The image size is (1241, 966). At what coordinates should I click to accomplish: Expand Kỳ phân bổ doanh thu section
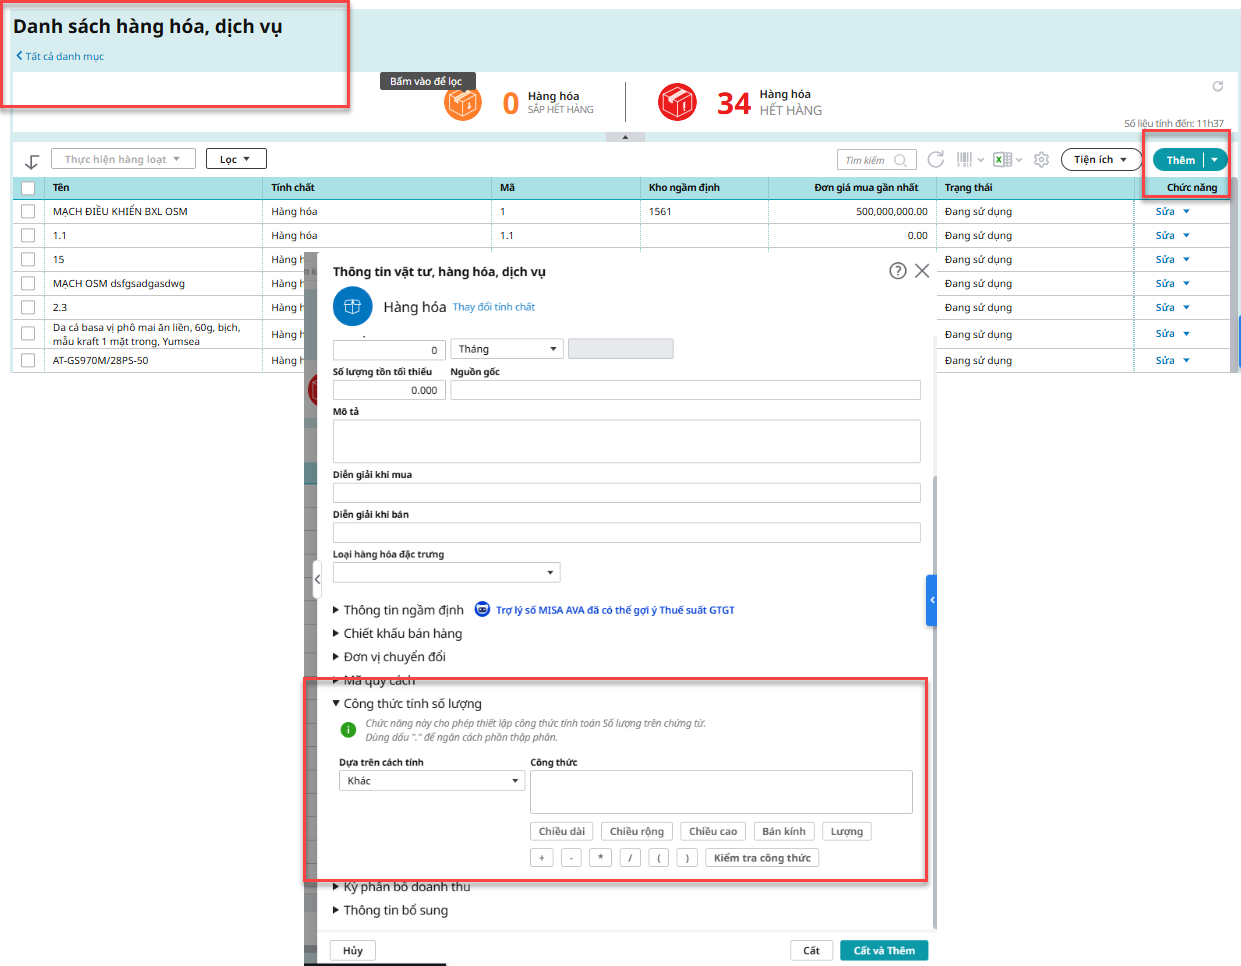pyautogui.click(x=401, y=887)
